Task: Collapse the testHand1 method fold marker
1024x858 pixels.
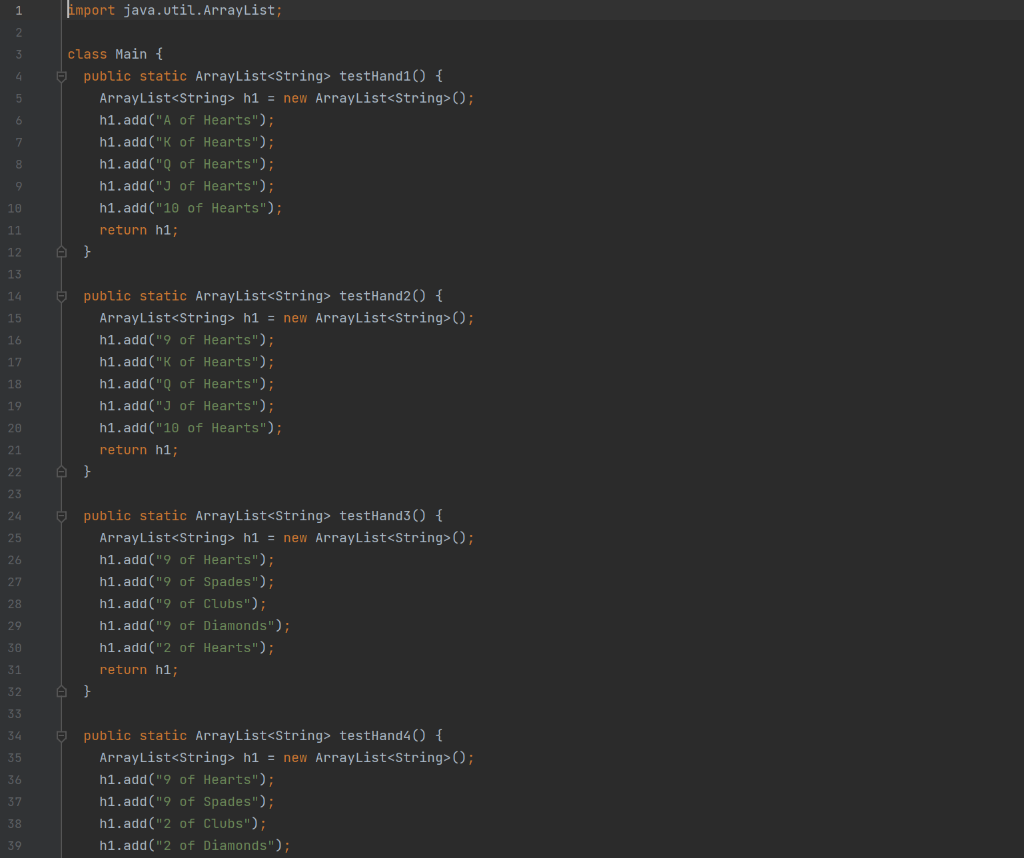Action: pyautogui.click(x=61, y=76)
